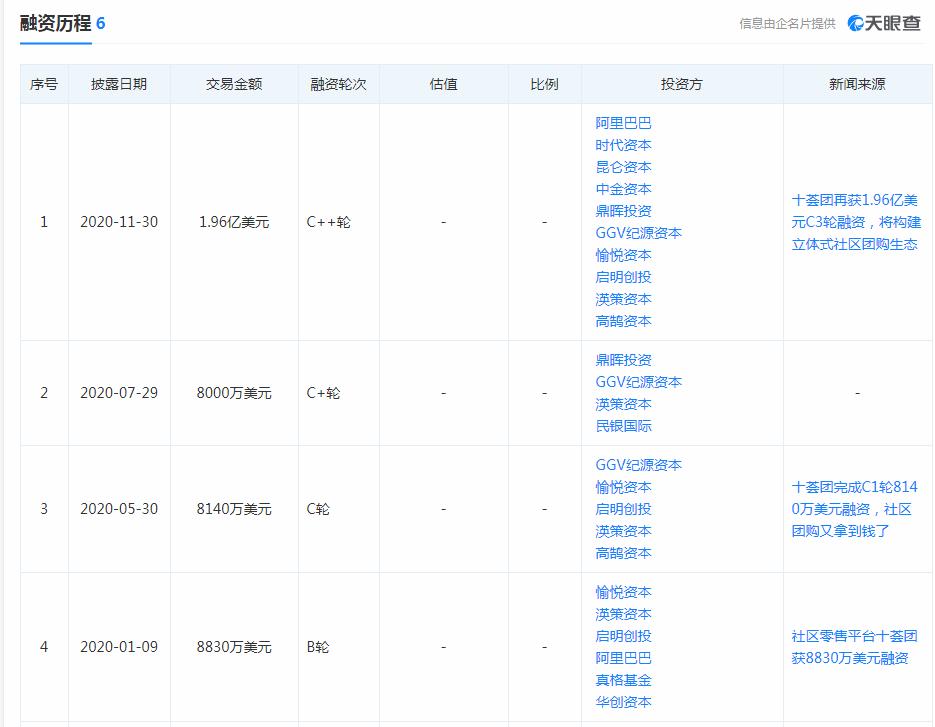
Task: Click 鼎晖投资 in the 2020-07-29 row
Action: click(x=623, y=360)
